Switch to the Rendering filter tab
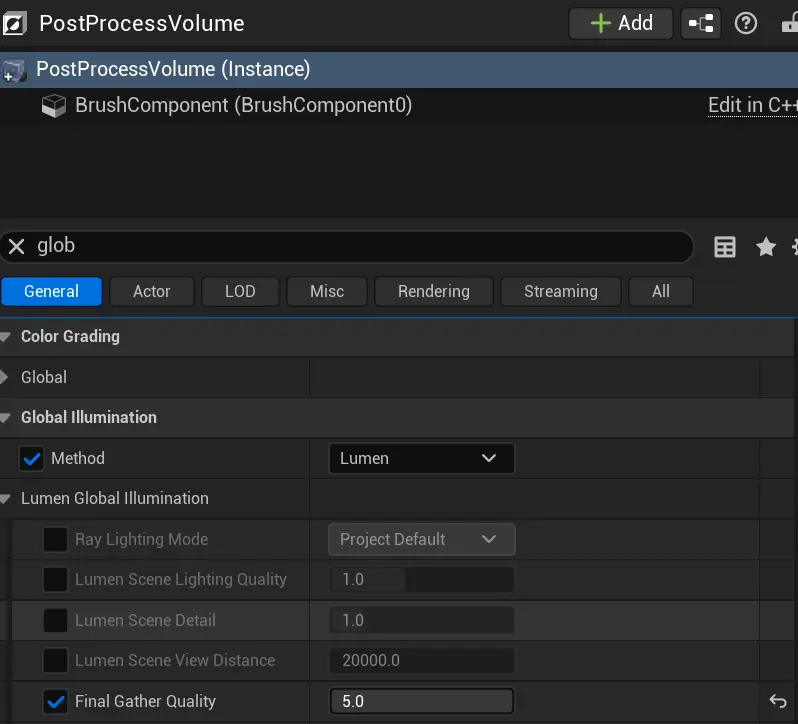 point(433,291)
